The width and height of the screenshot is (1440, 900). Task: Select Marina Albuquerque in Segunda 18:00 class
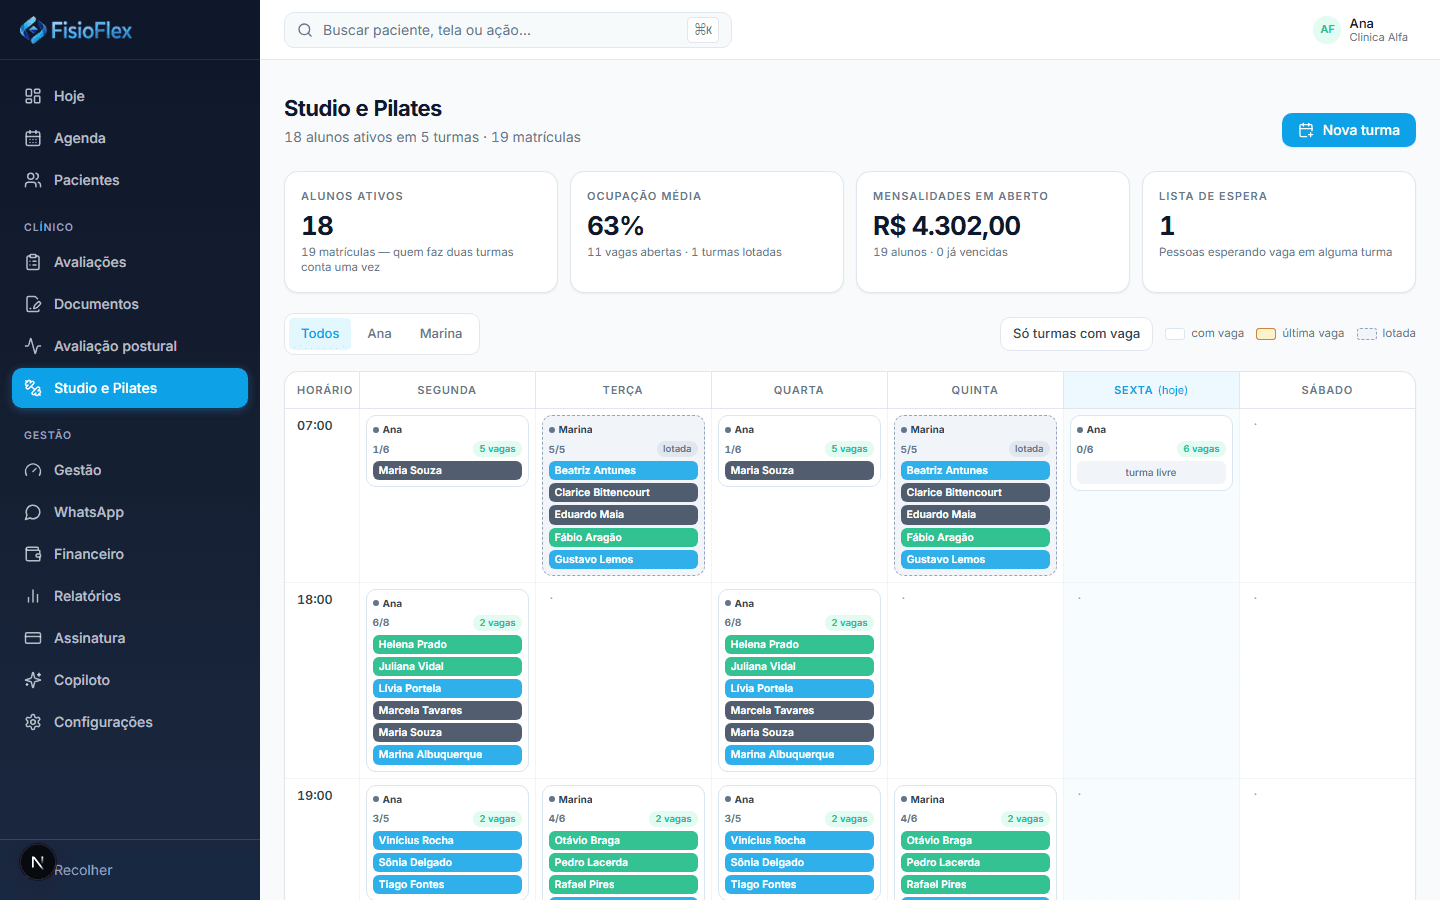tap(447, 755)
